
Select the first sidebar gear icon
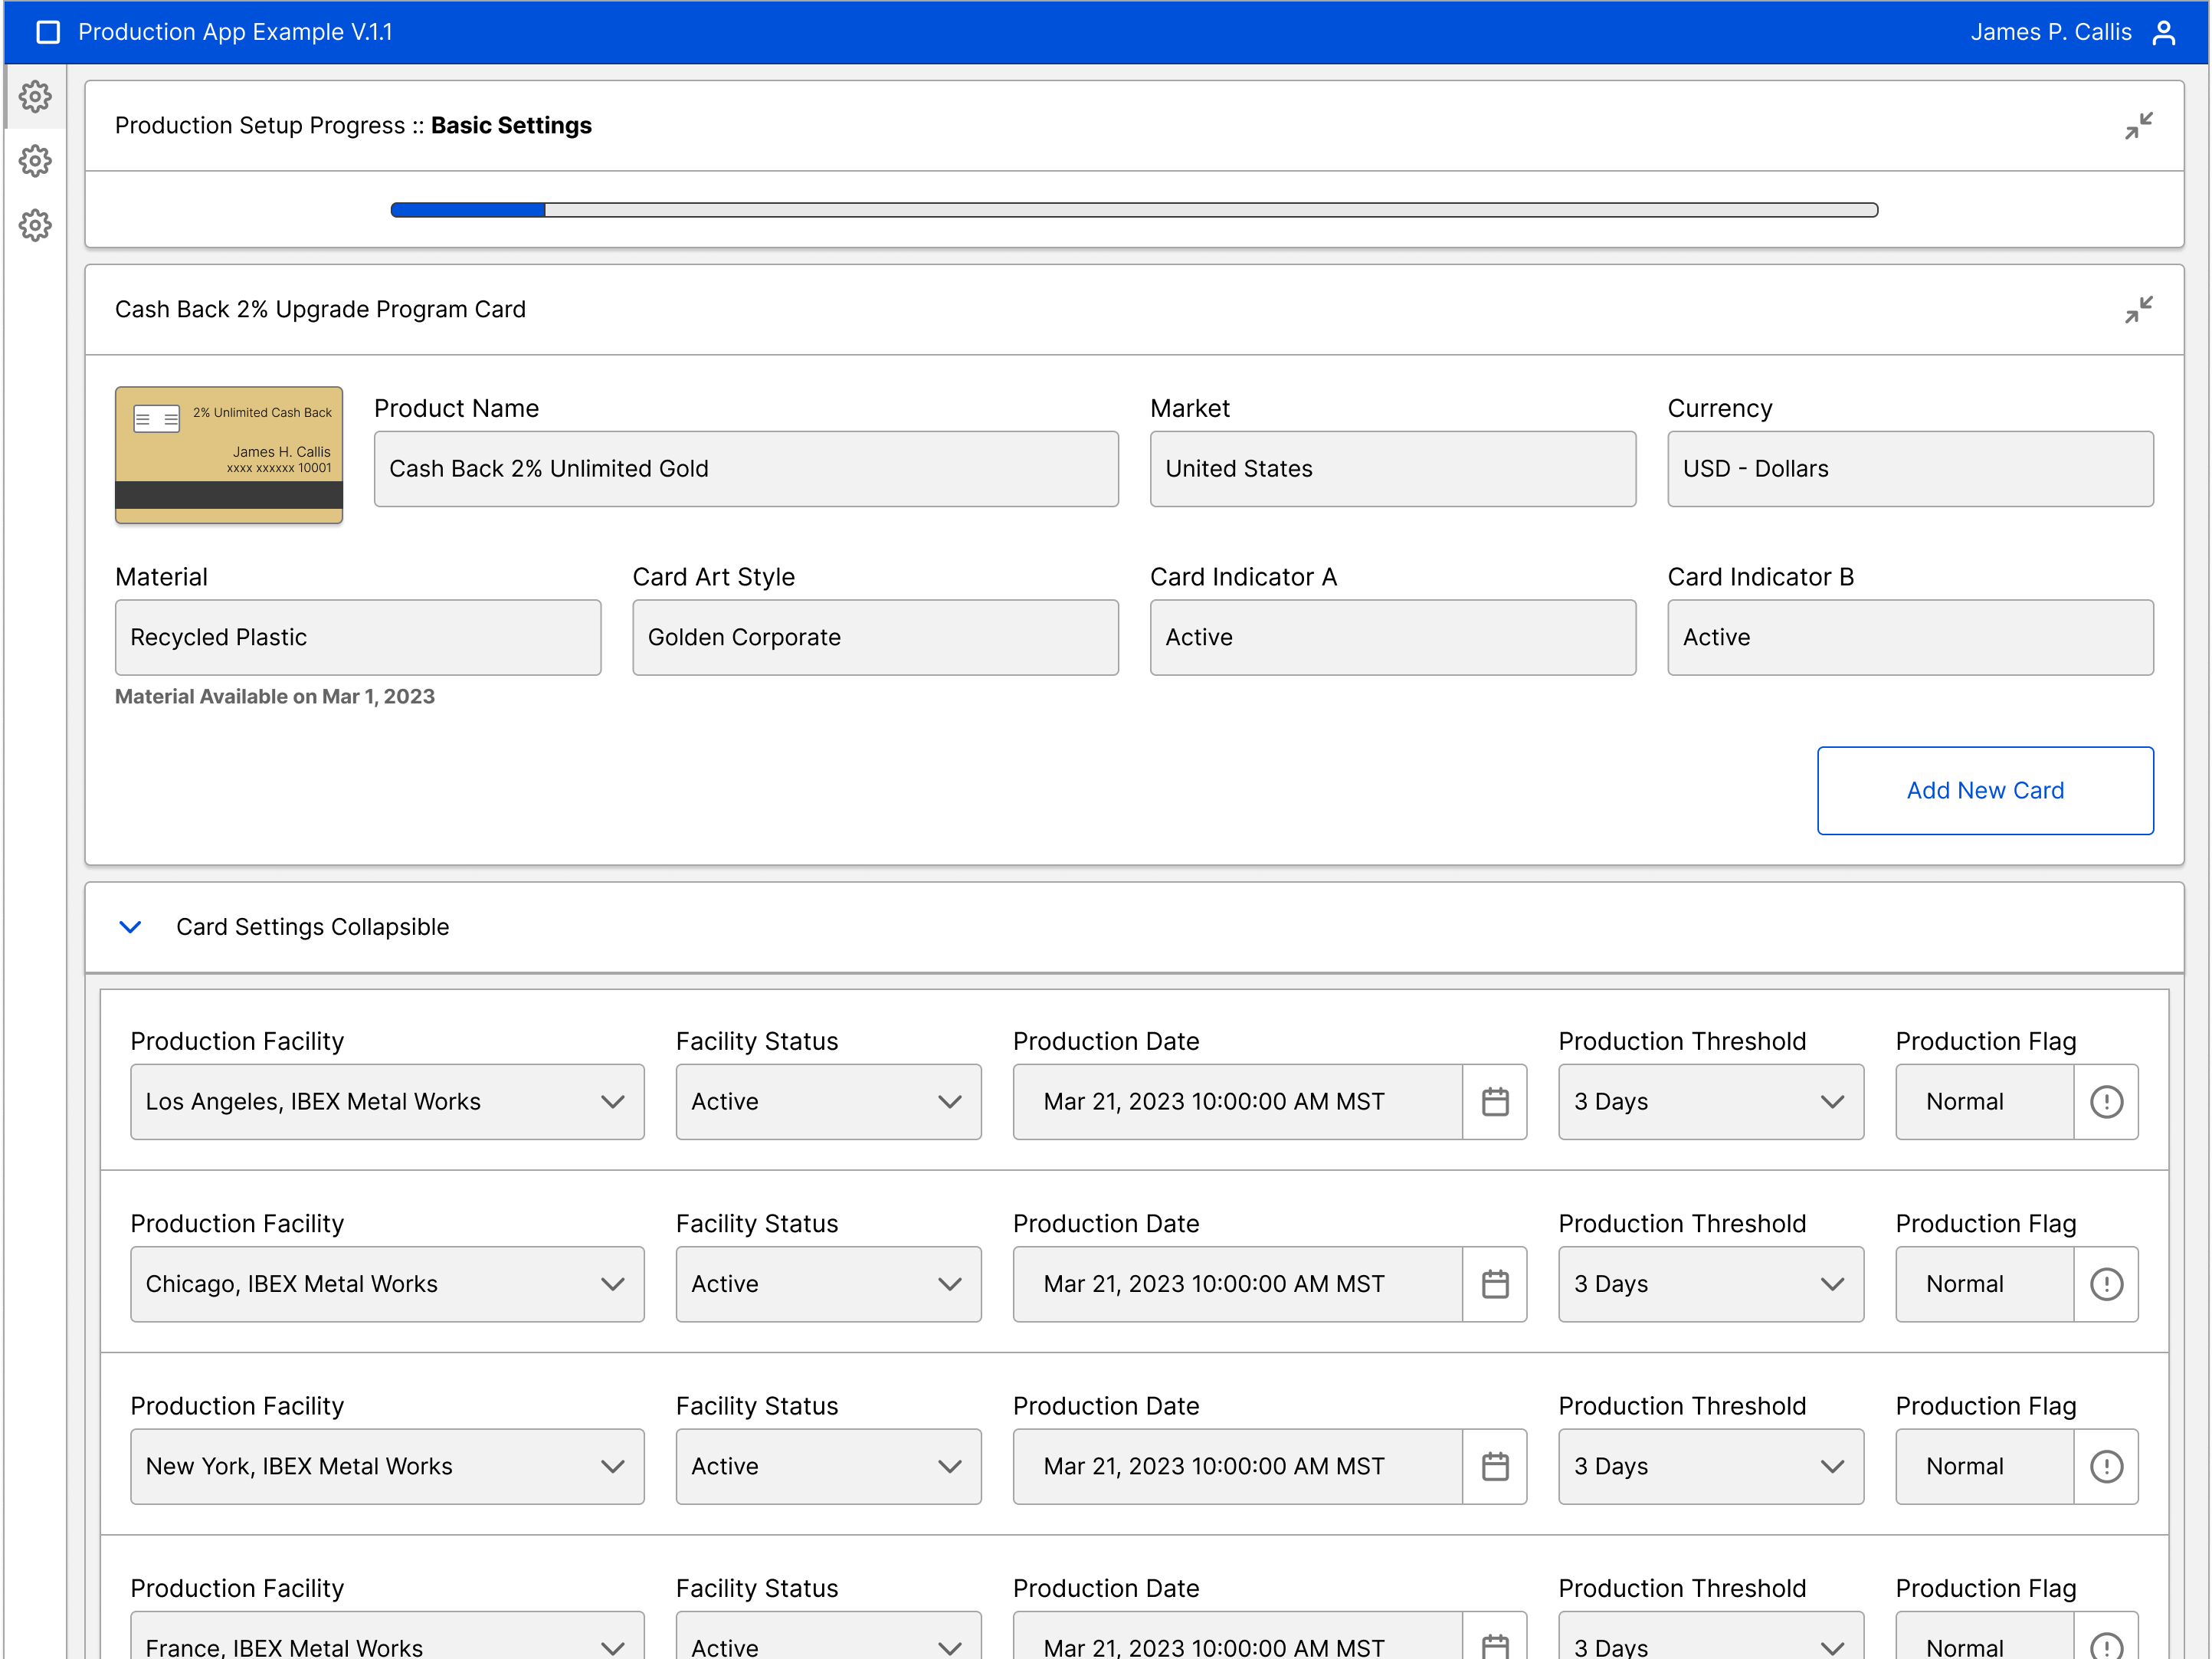point(35,97)
